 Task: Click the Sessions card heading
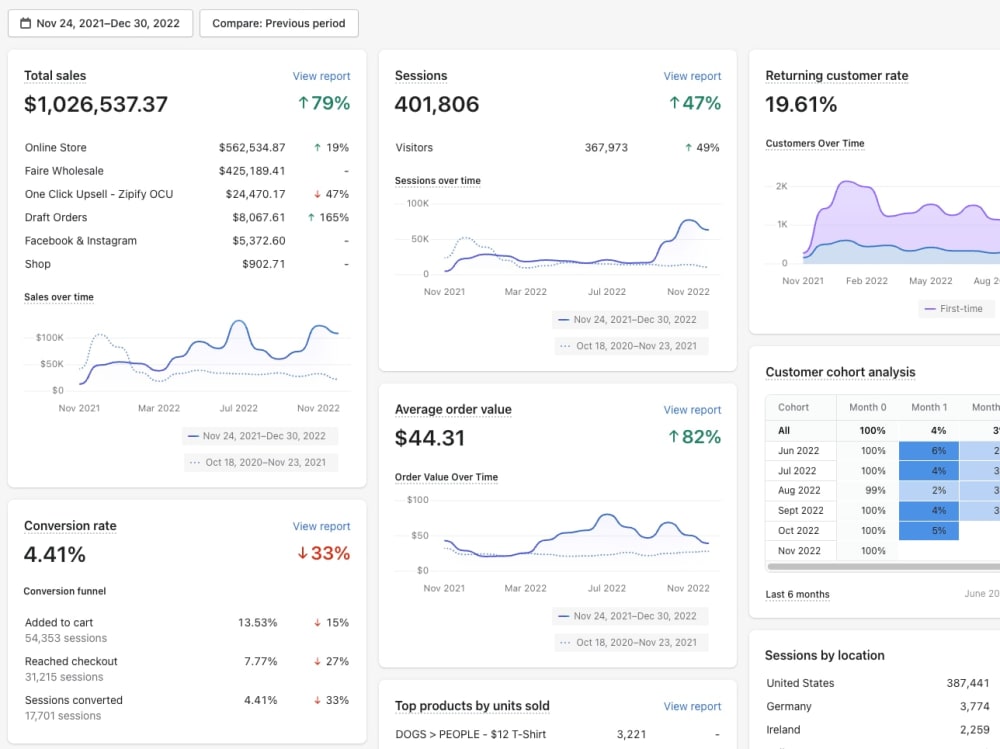(421, 75)
